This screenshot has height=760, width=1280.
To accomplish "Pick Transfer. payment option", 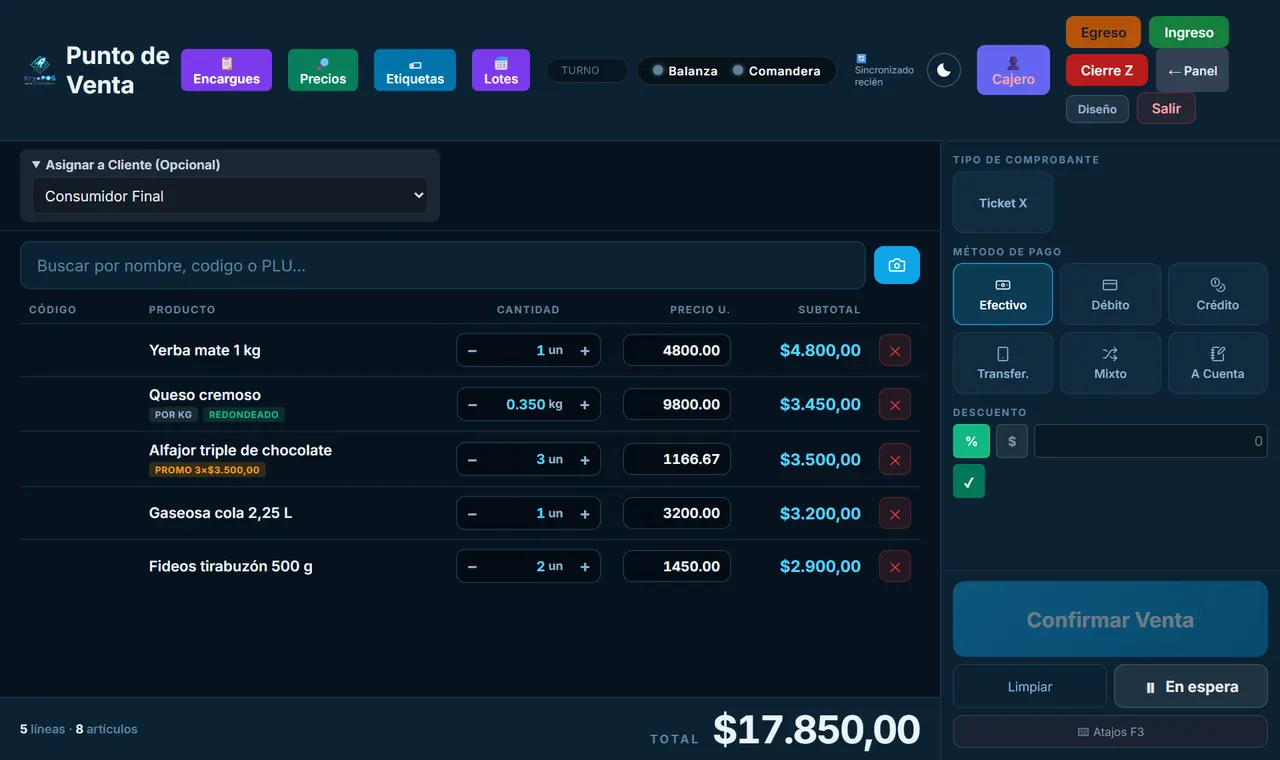I will tap(1003, 363).
